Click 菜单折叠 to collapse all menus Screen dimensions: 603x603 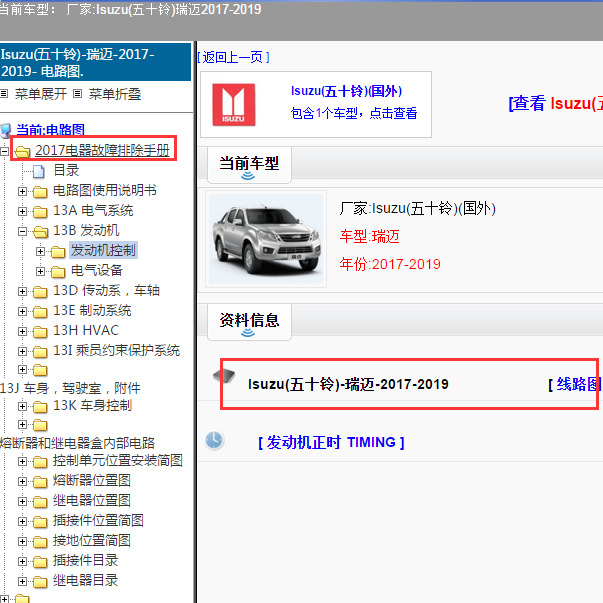(x=115, y=94)
